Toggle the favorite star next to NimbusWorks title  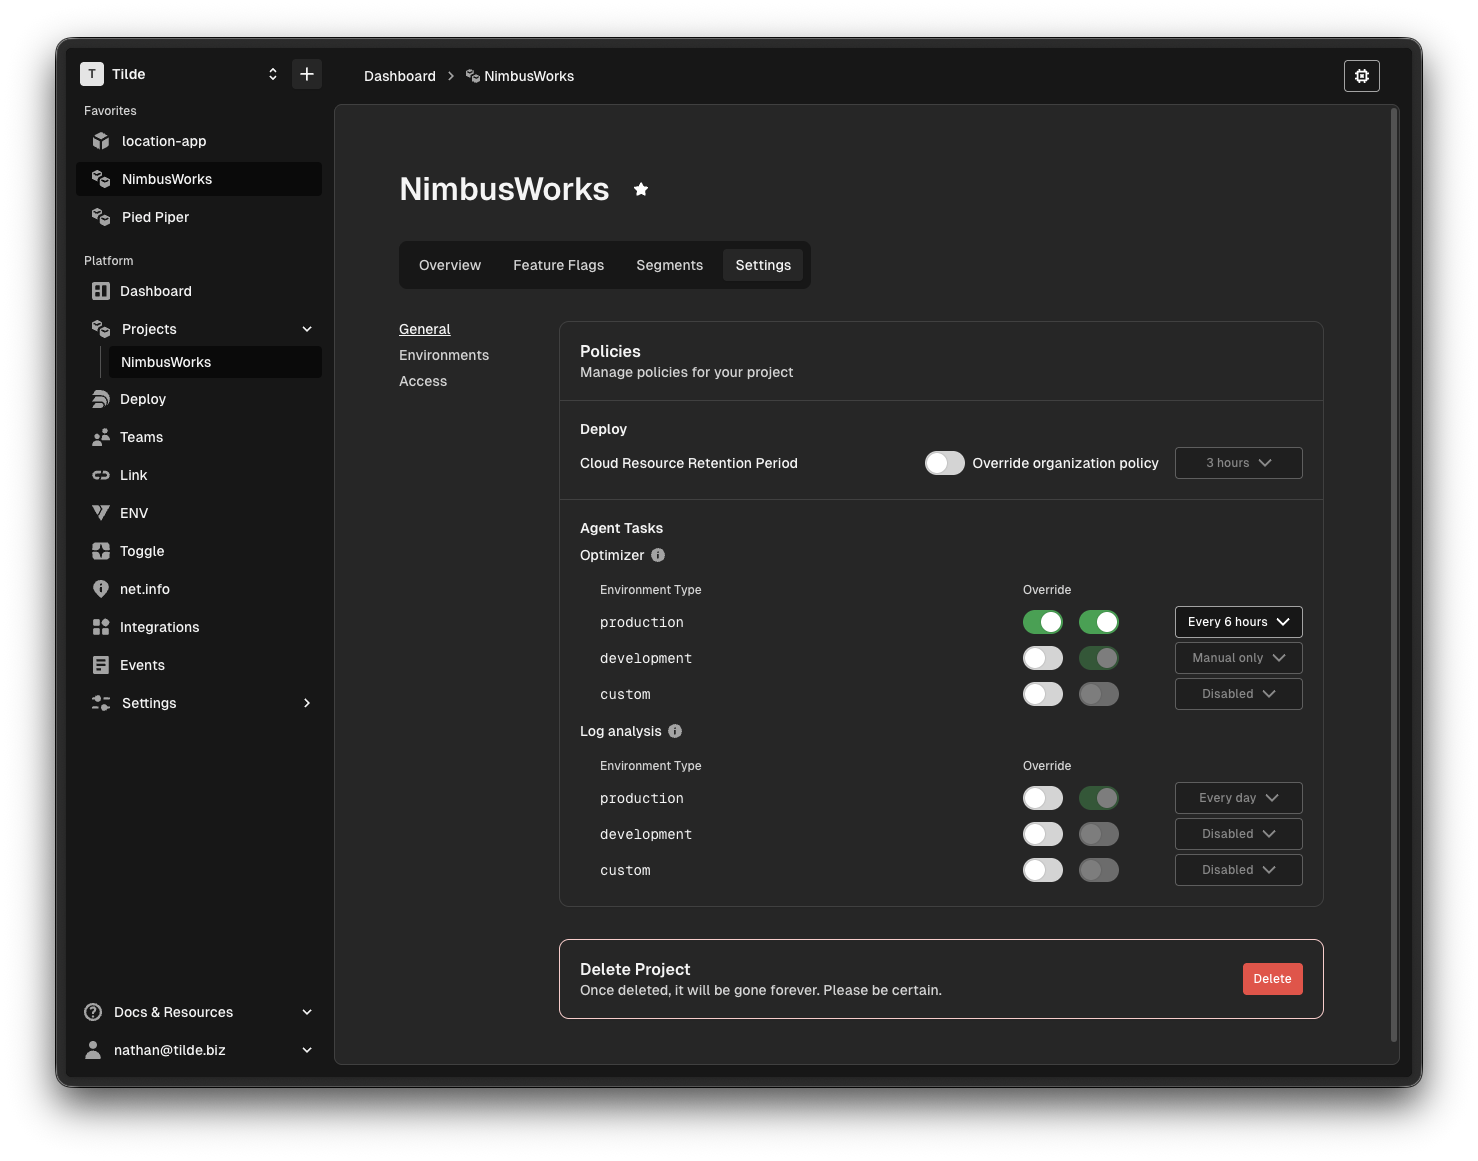[x=641, y=189]
